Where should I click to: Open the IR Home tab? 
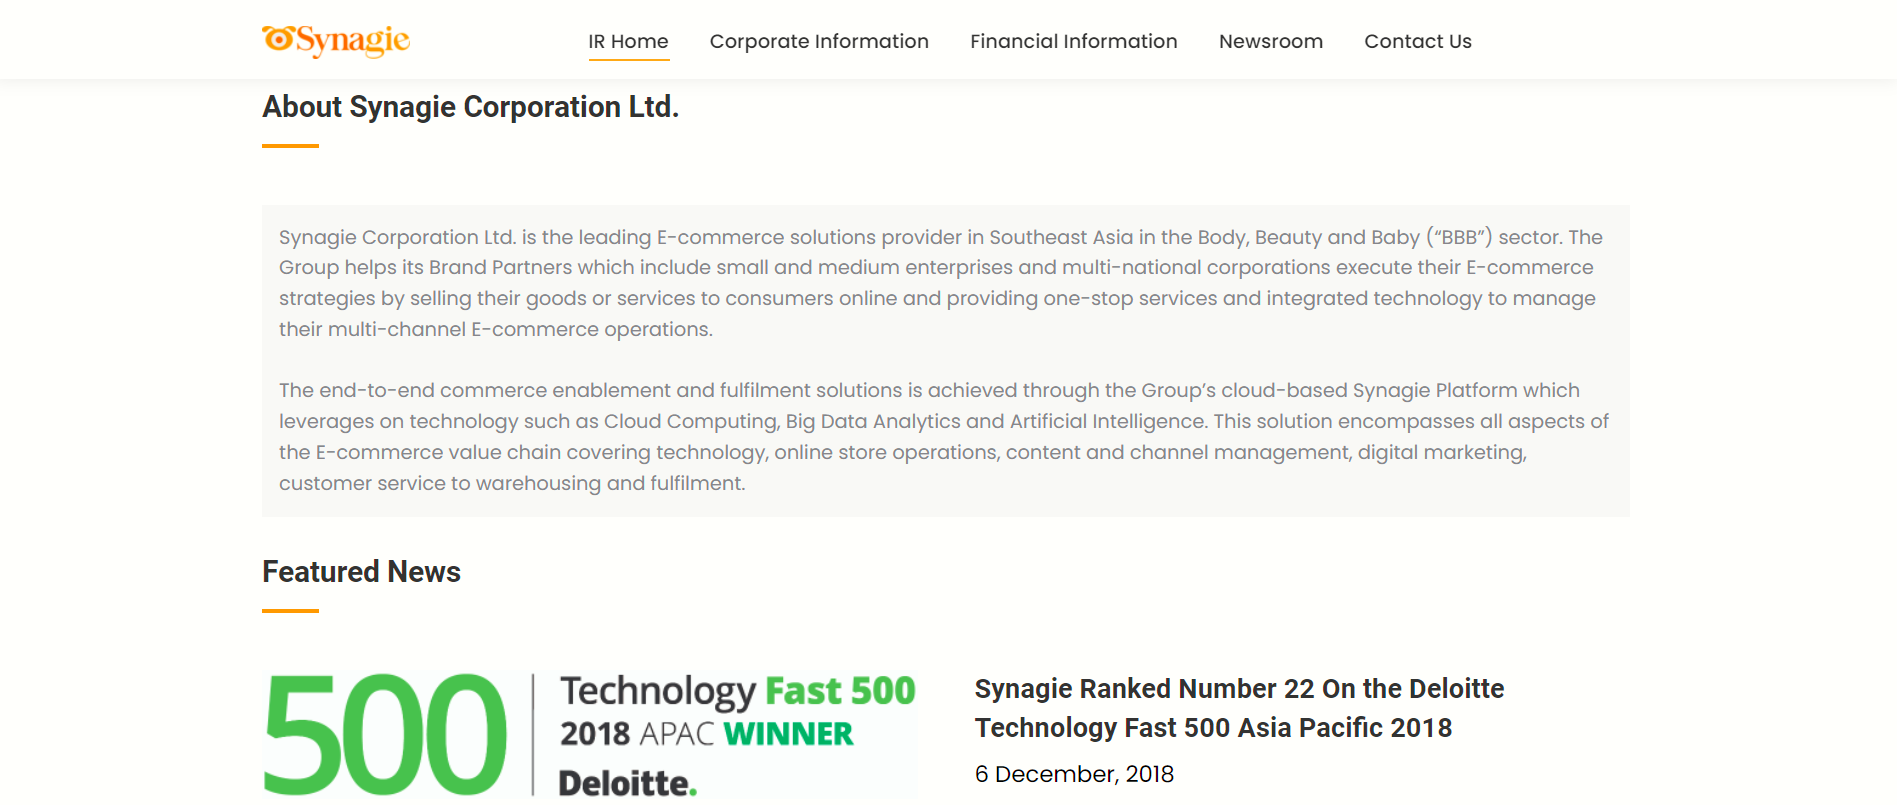[x=628, y=41]
